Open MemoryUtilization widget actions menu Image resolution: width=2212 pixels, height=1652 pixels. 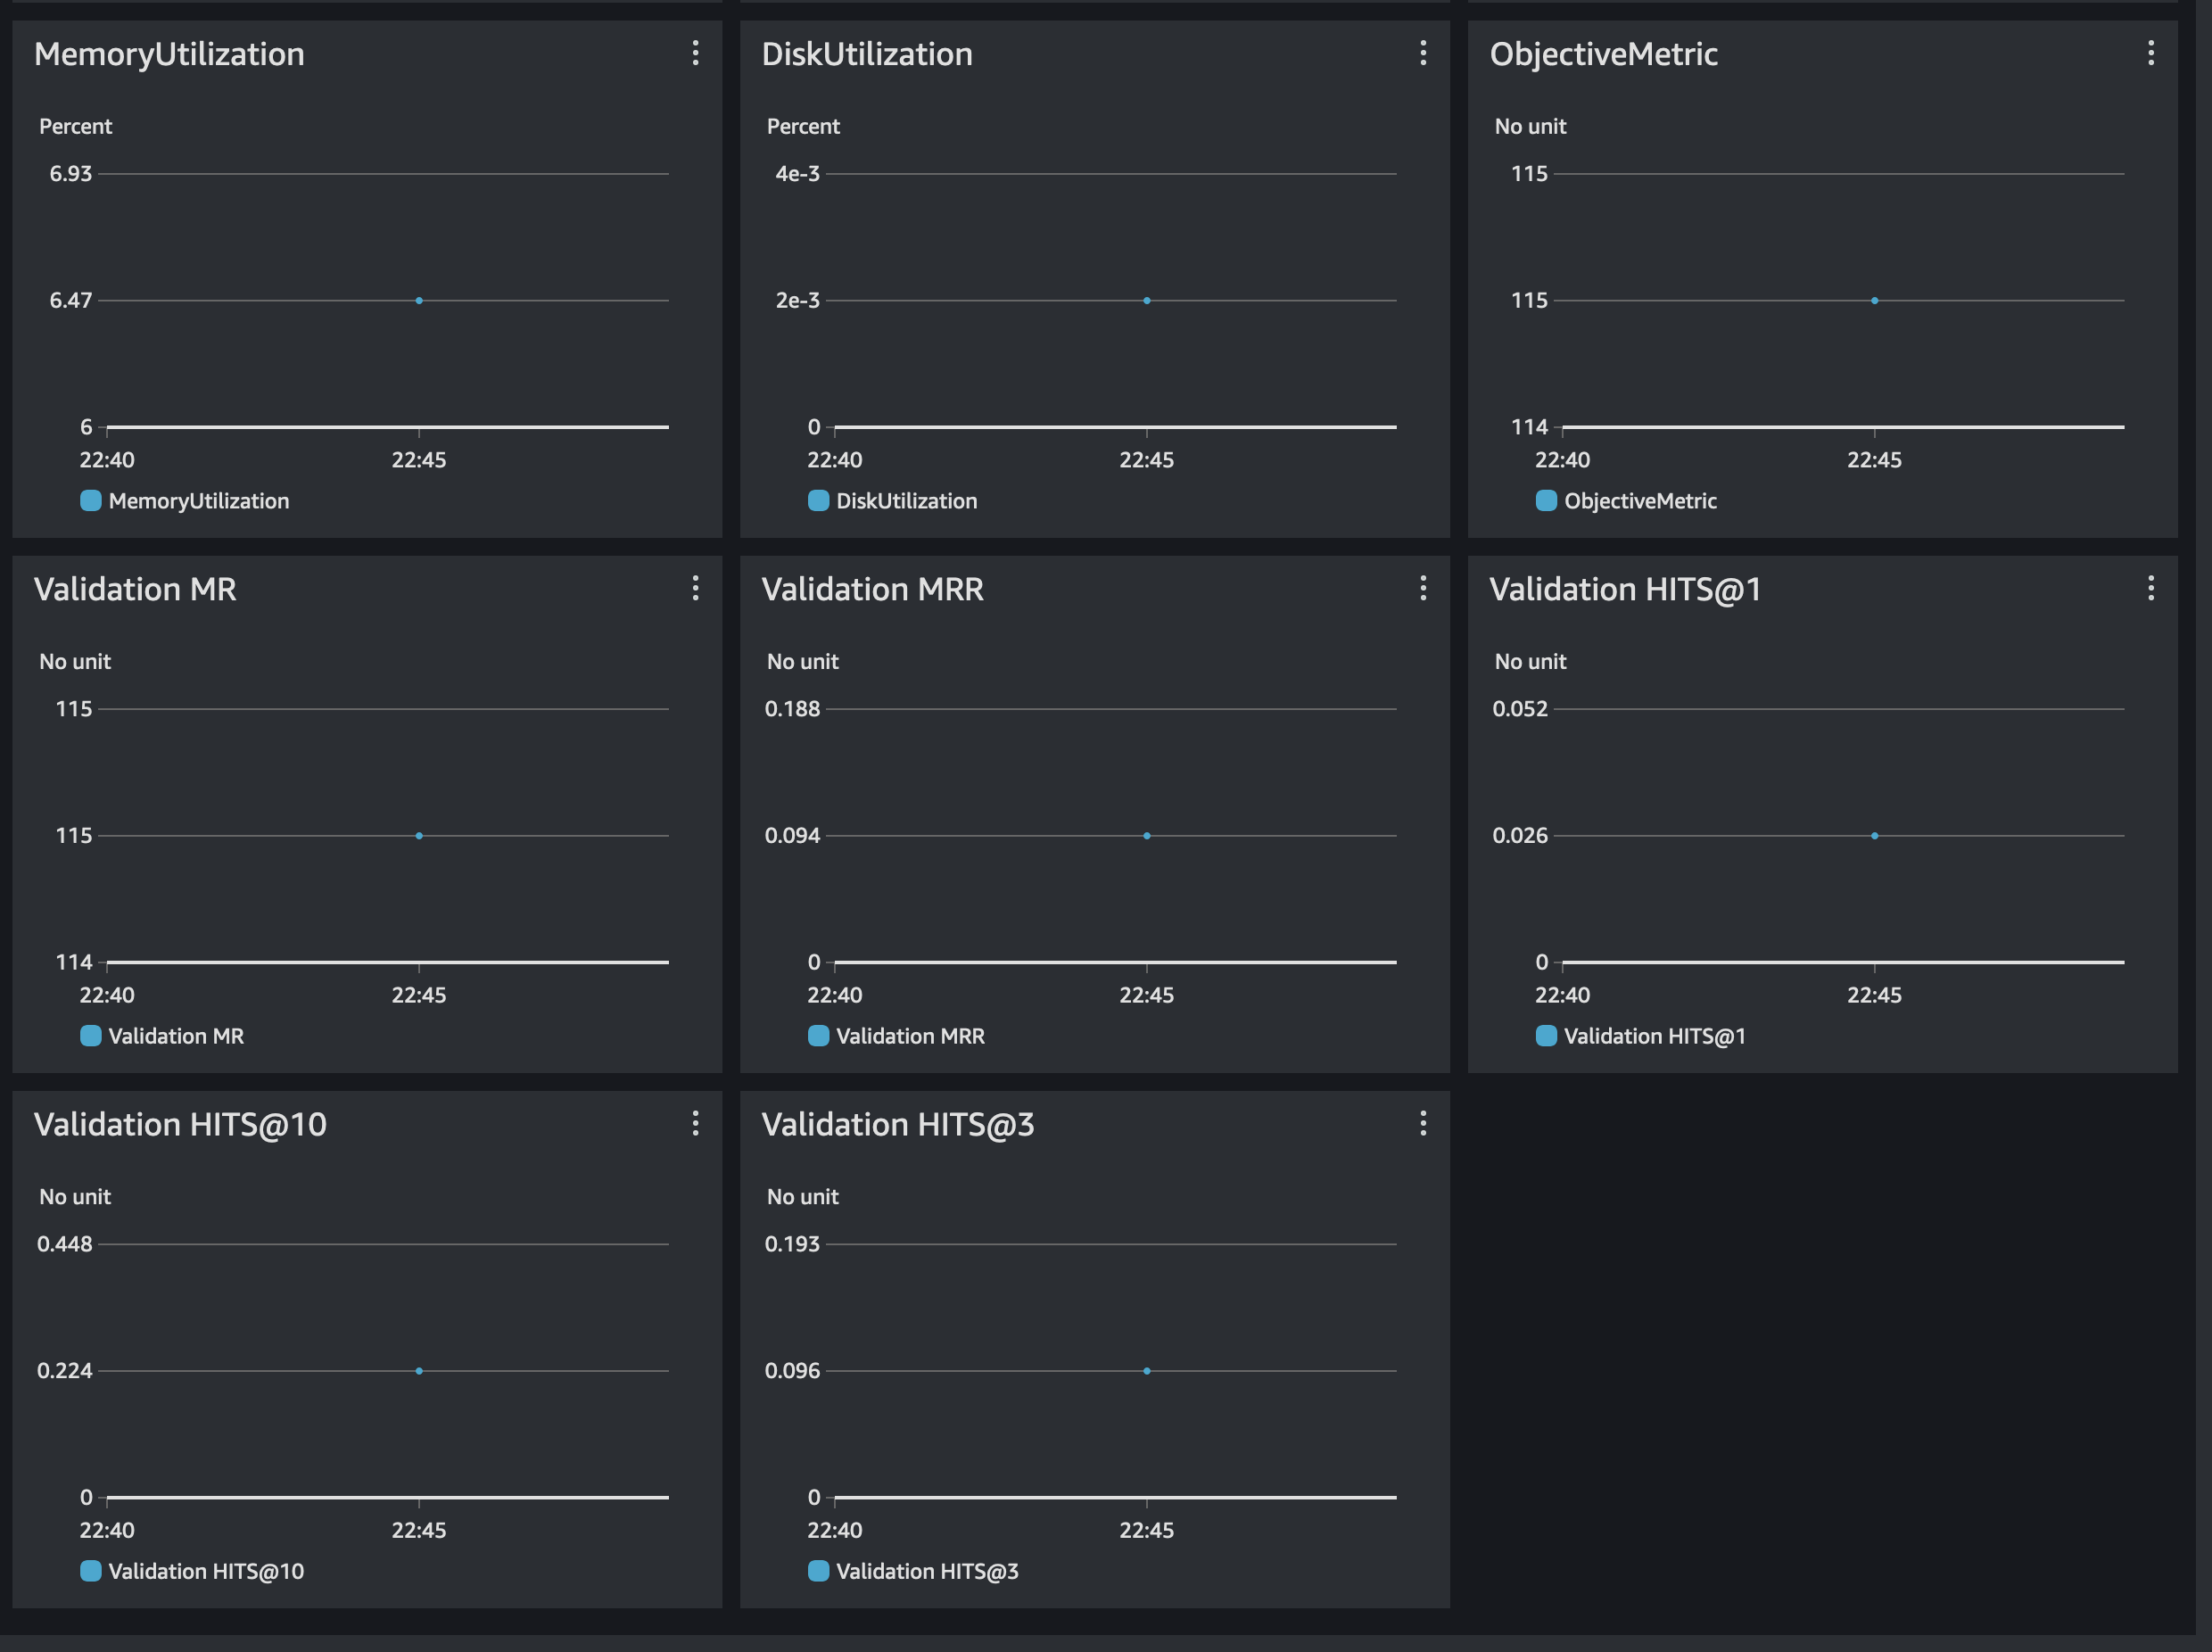tap(695, 53)
